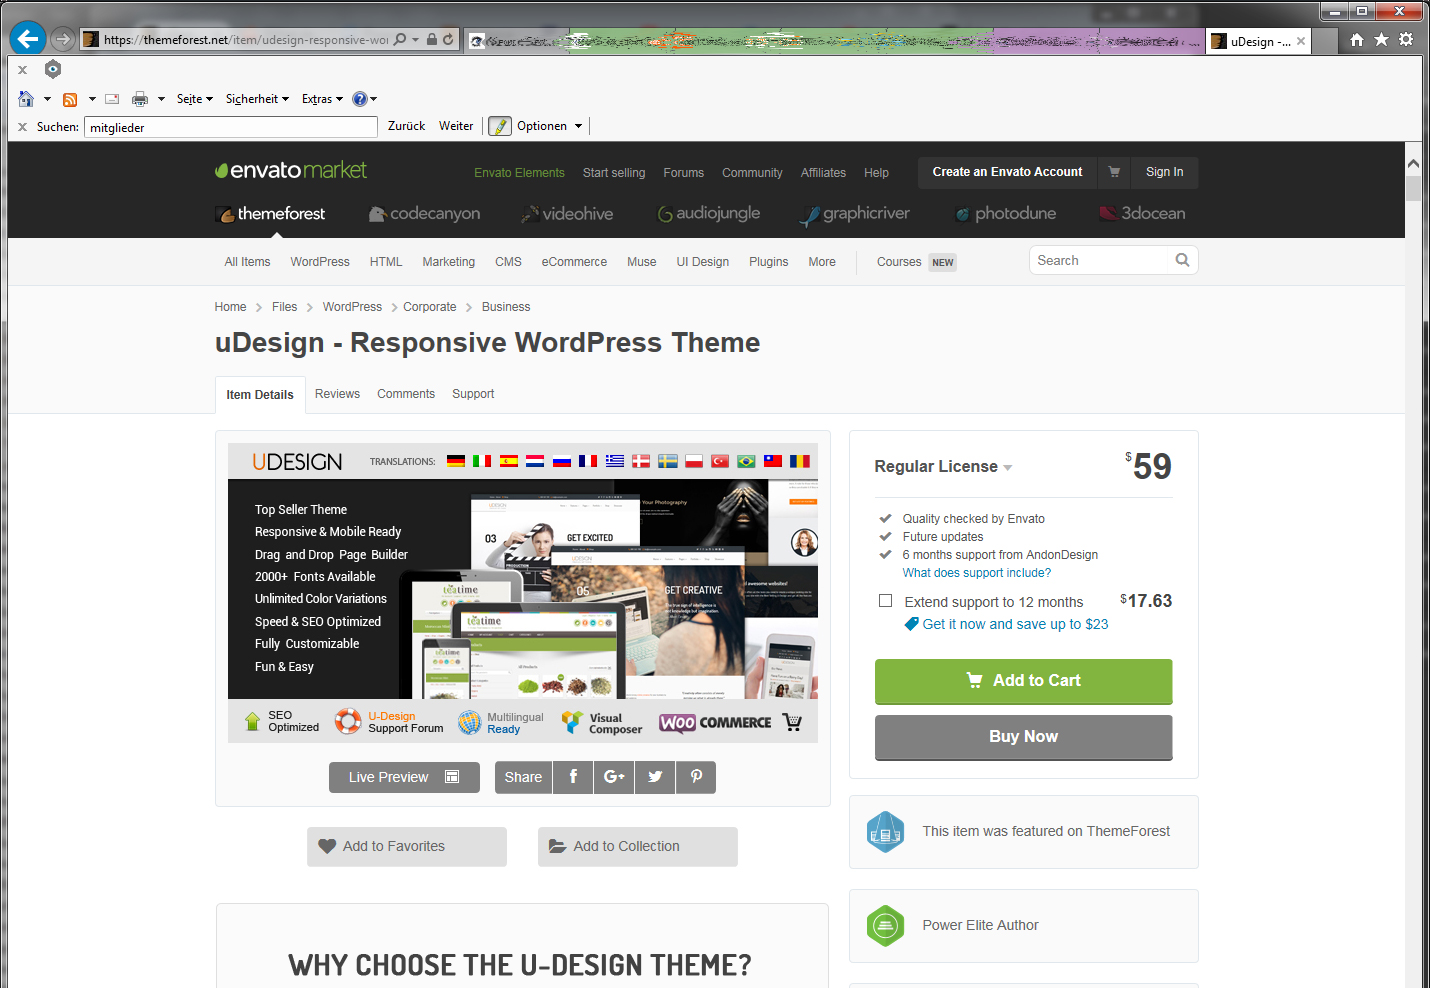The image size is (1430, 988).
Task: Open favorites star icon at top right
Action: tap(1381, 40)
